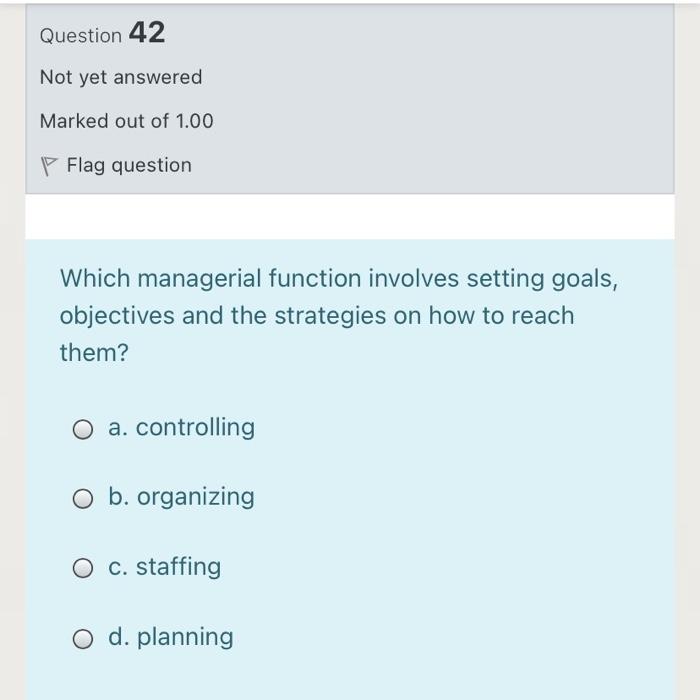
Task: Click the word "them?" ending the question
Action: click(x=94, y=353)
